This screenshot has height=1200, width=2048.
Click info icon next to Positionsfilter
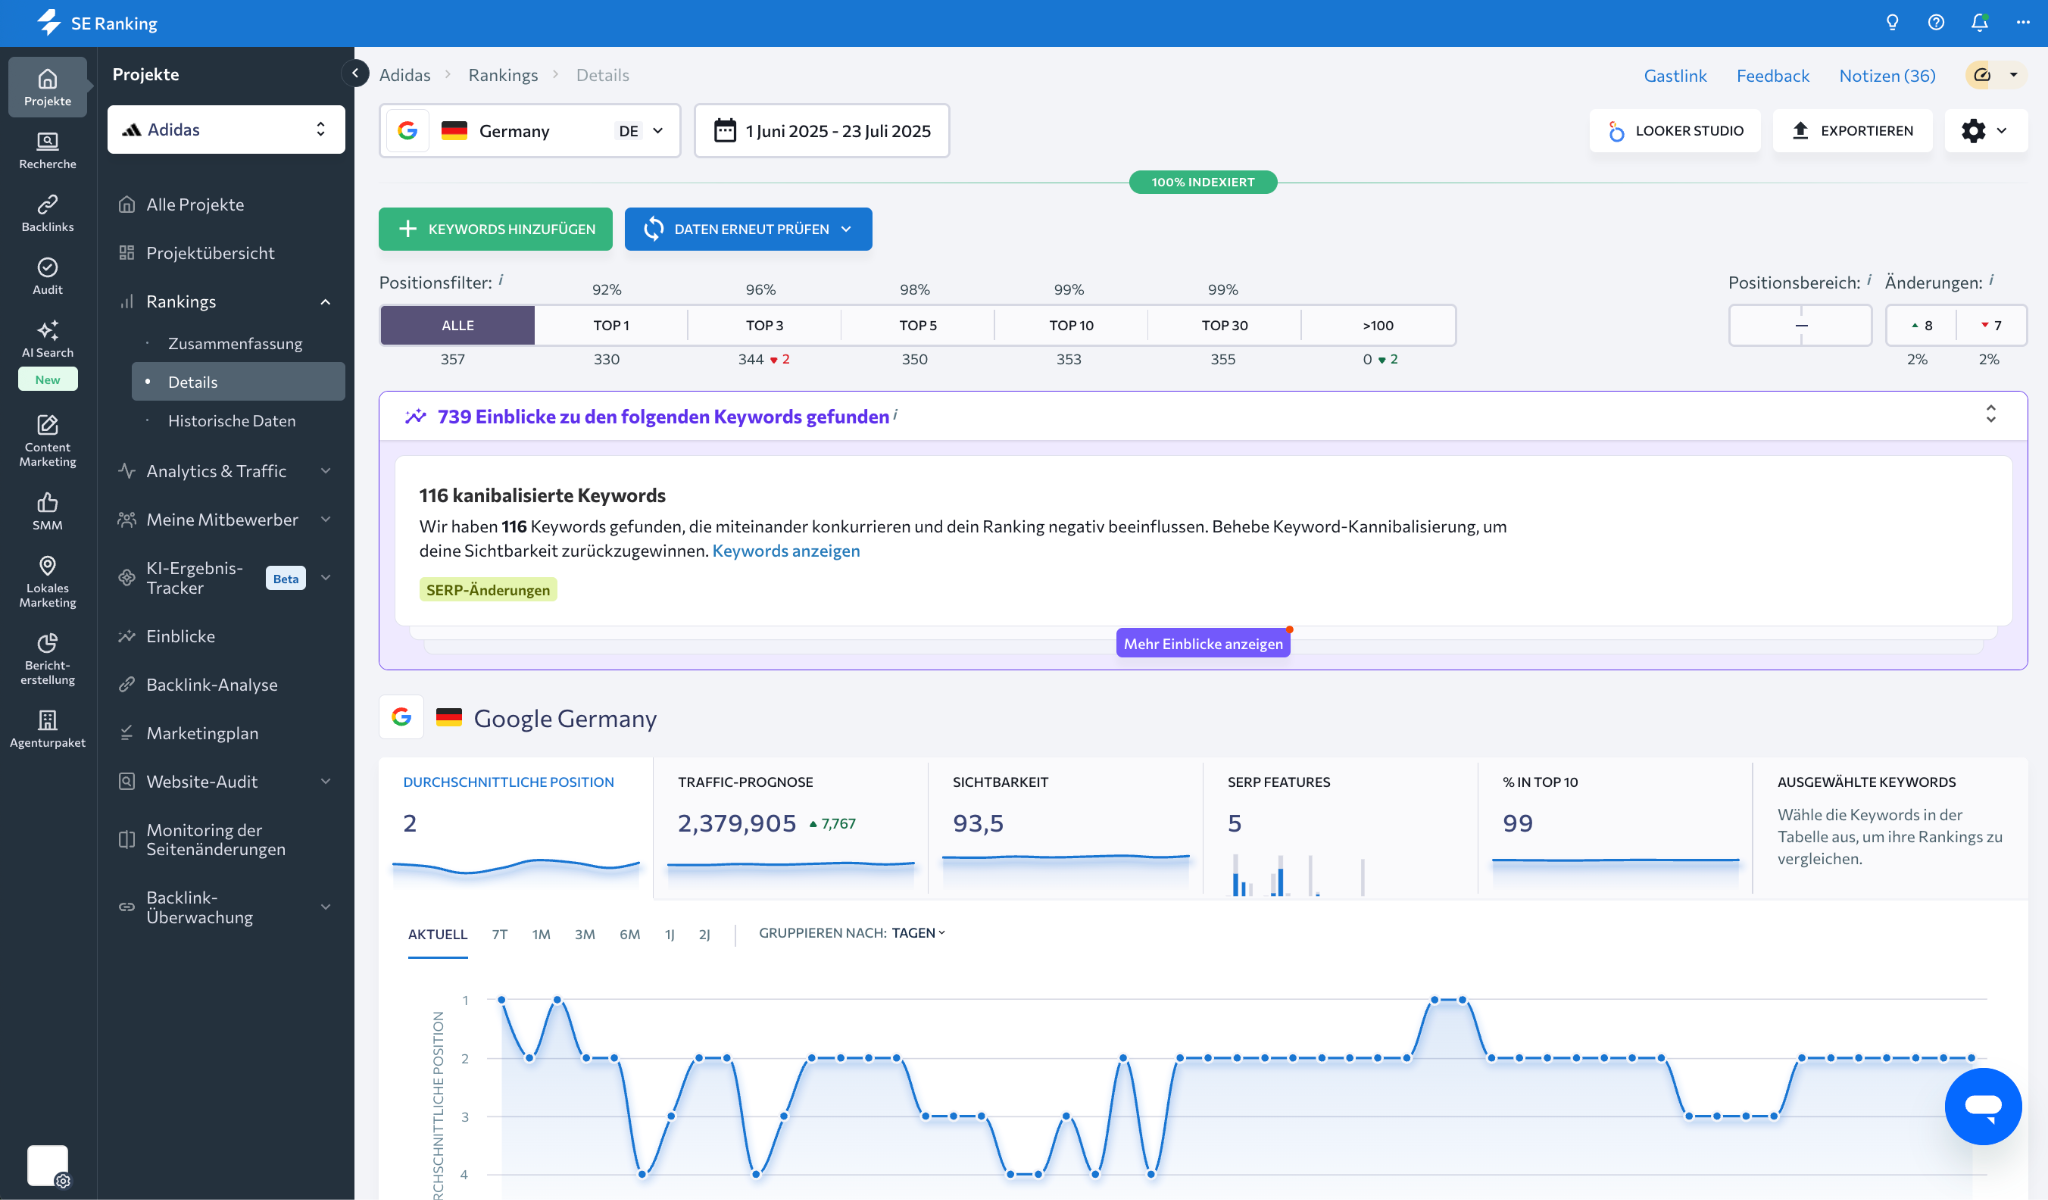coord(501,280)
